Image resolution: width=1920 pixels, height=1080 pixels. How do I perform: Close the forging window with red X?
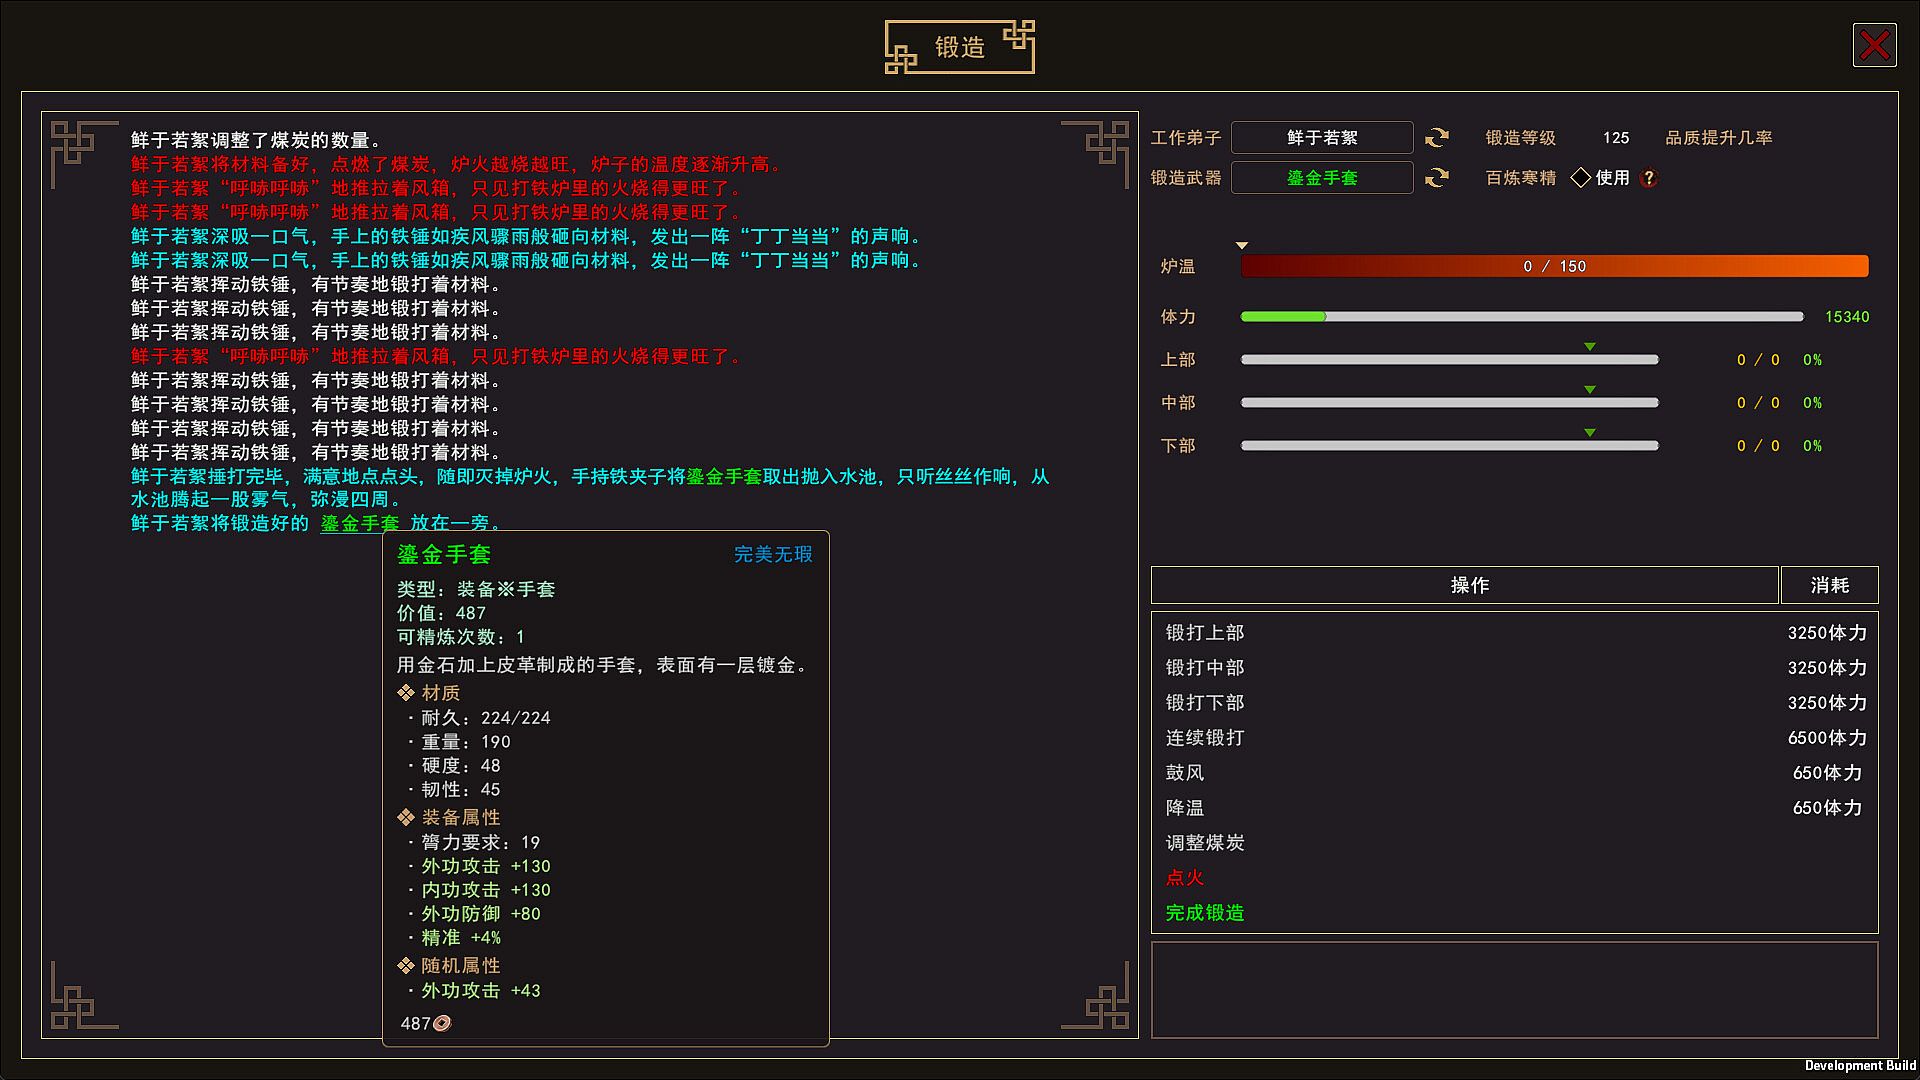[x=1874, y=46]
